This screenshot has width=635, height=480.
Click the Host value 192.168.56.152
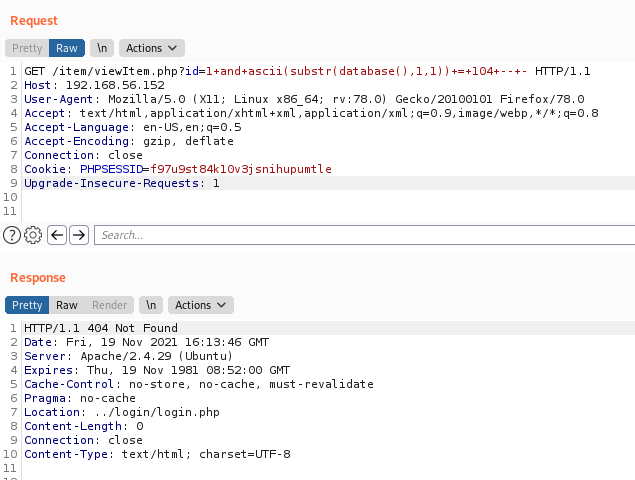[115, 85]
